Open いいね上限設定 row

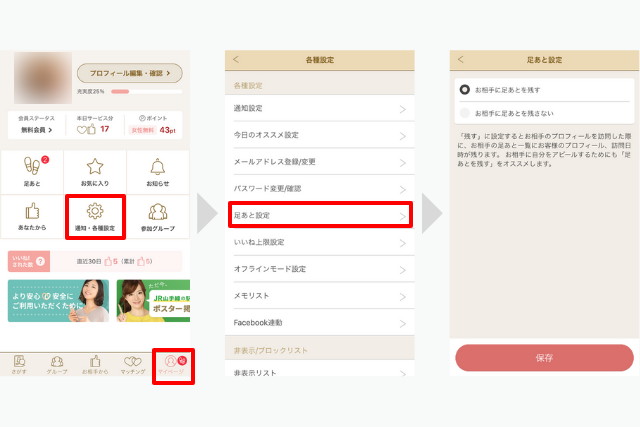pyautogui.click(x=320, y=242)
